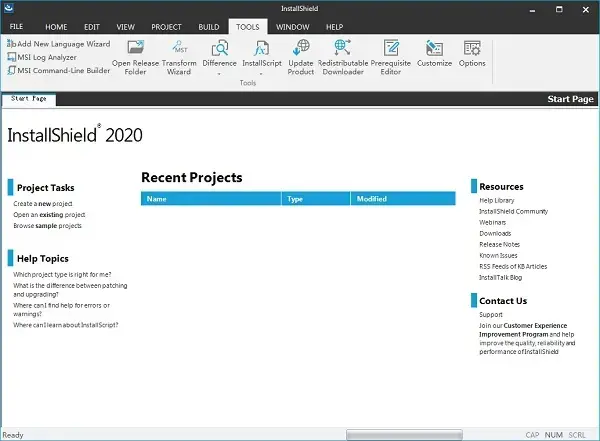The width and height of the screenshot is (600, 441).
Task: Open the Downloads resource link
Action: click(x=495, y=234)
